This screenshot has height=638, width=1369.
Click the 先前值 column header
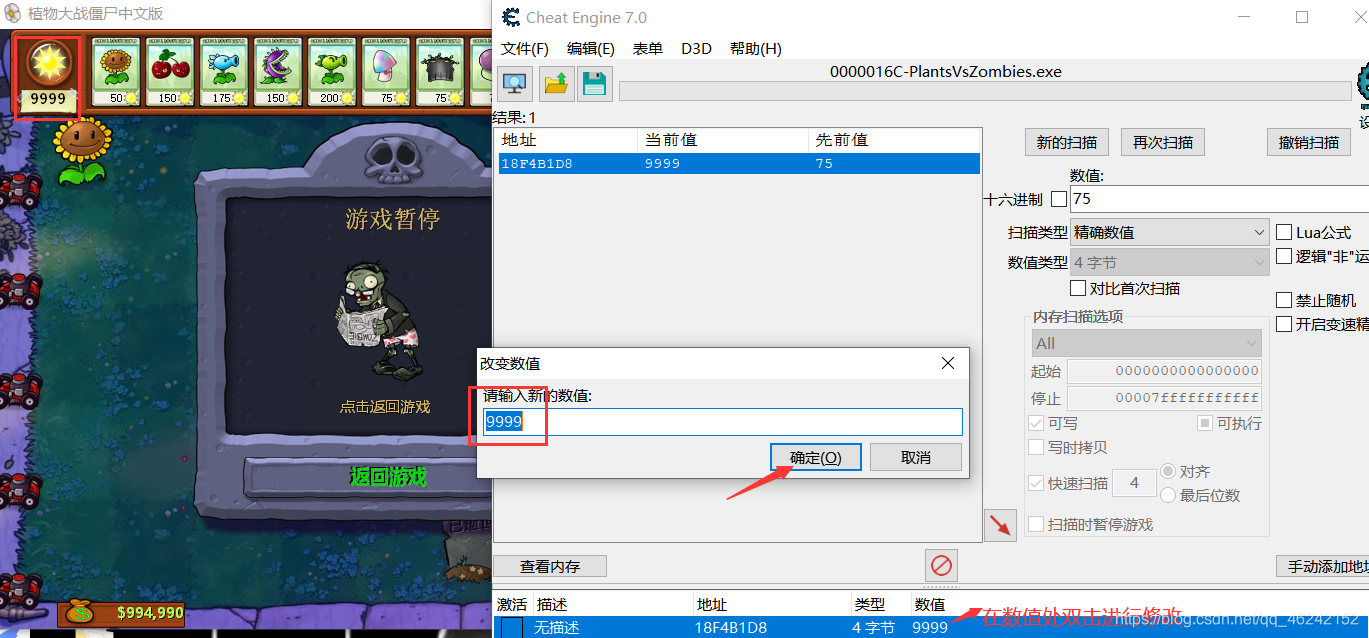point(893,140)
